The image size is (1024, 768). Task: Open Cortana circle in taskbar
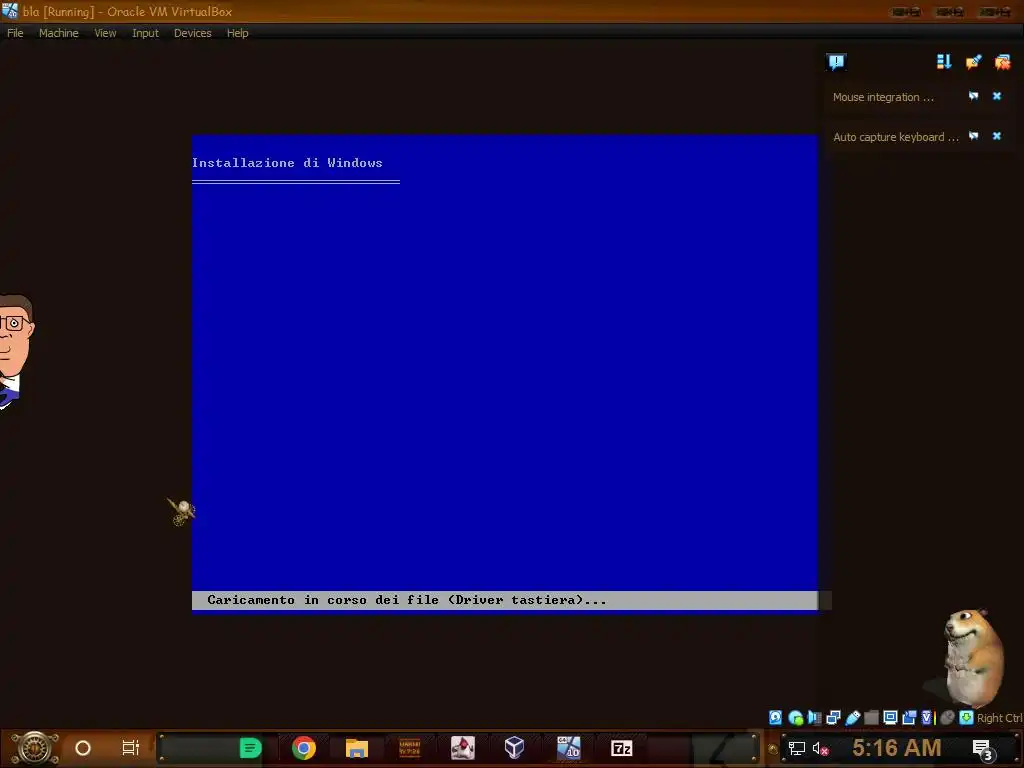pyautogui.click(x=83, y=748)
